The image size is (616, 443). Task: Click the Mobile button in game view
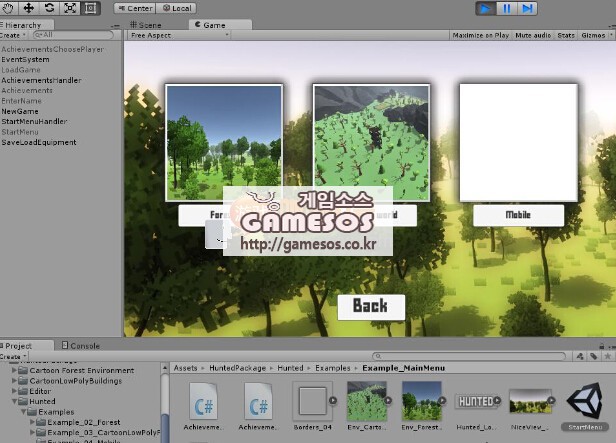(x=519, y=215)
